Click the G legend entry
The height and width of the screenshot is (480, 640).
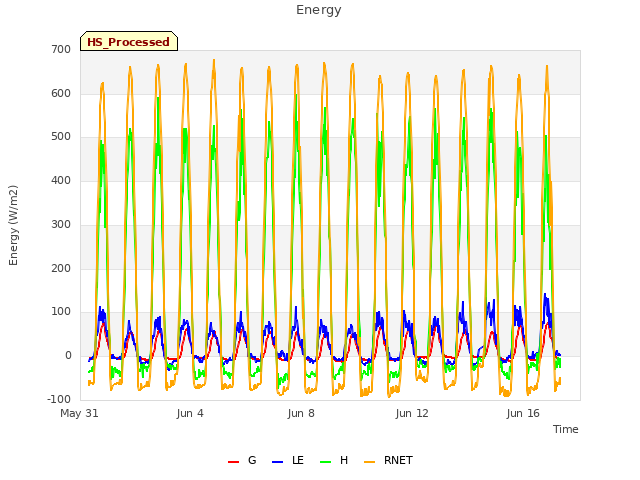click(242, 460)
